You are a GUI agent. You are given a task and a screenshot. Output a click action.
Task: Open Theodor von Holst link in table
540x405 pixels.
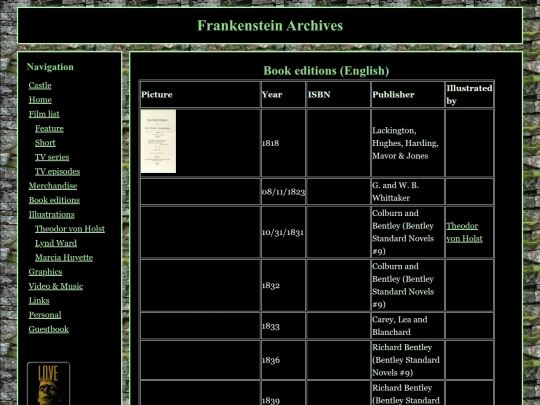(x=464, y=232)
